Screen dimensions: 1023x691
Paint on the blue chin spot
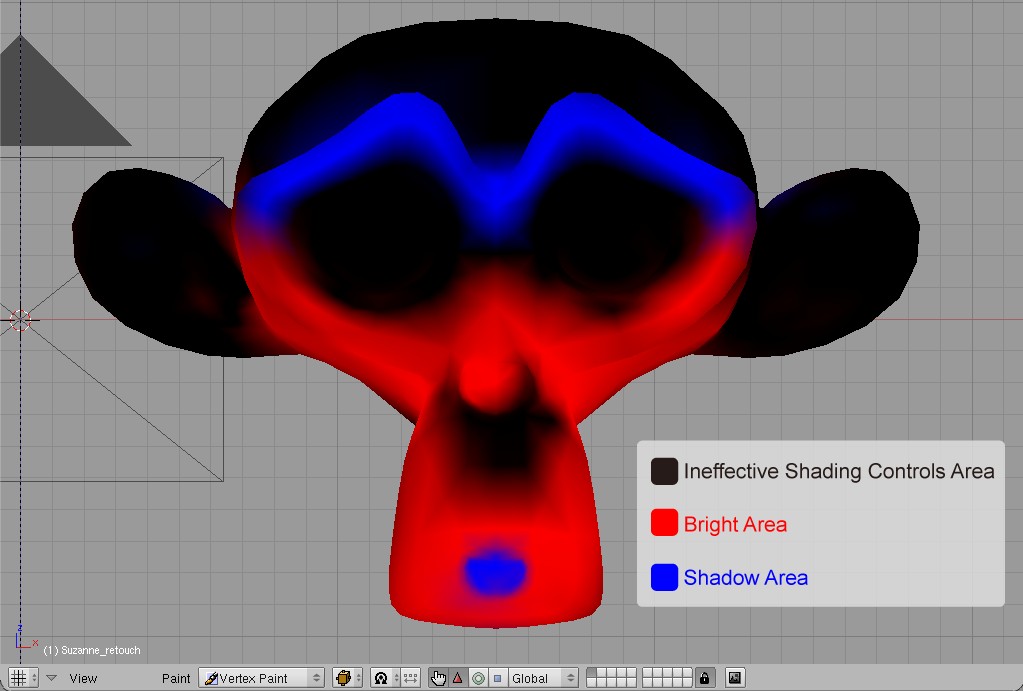coord(495,572)
